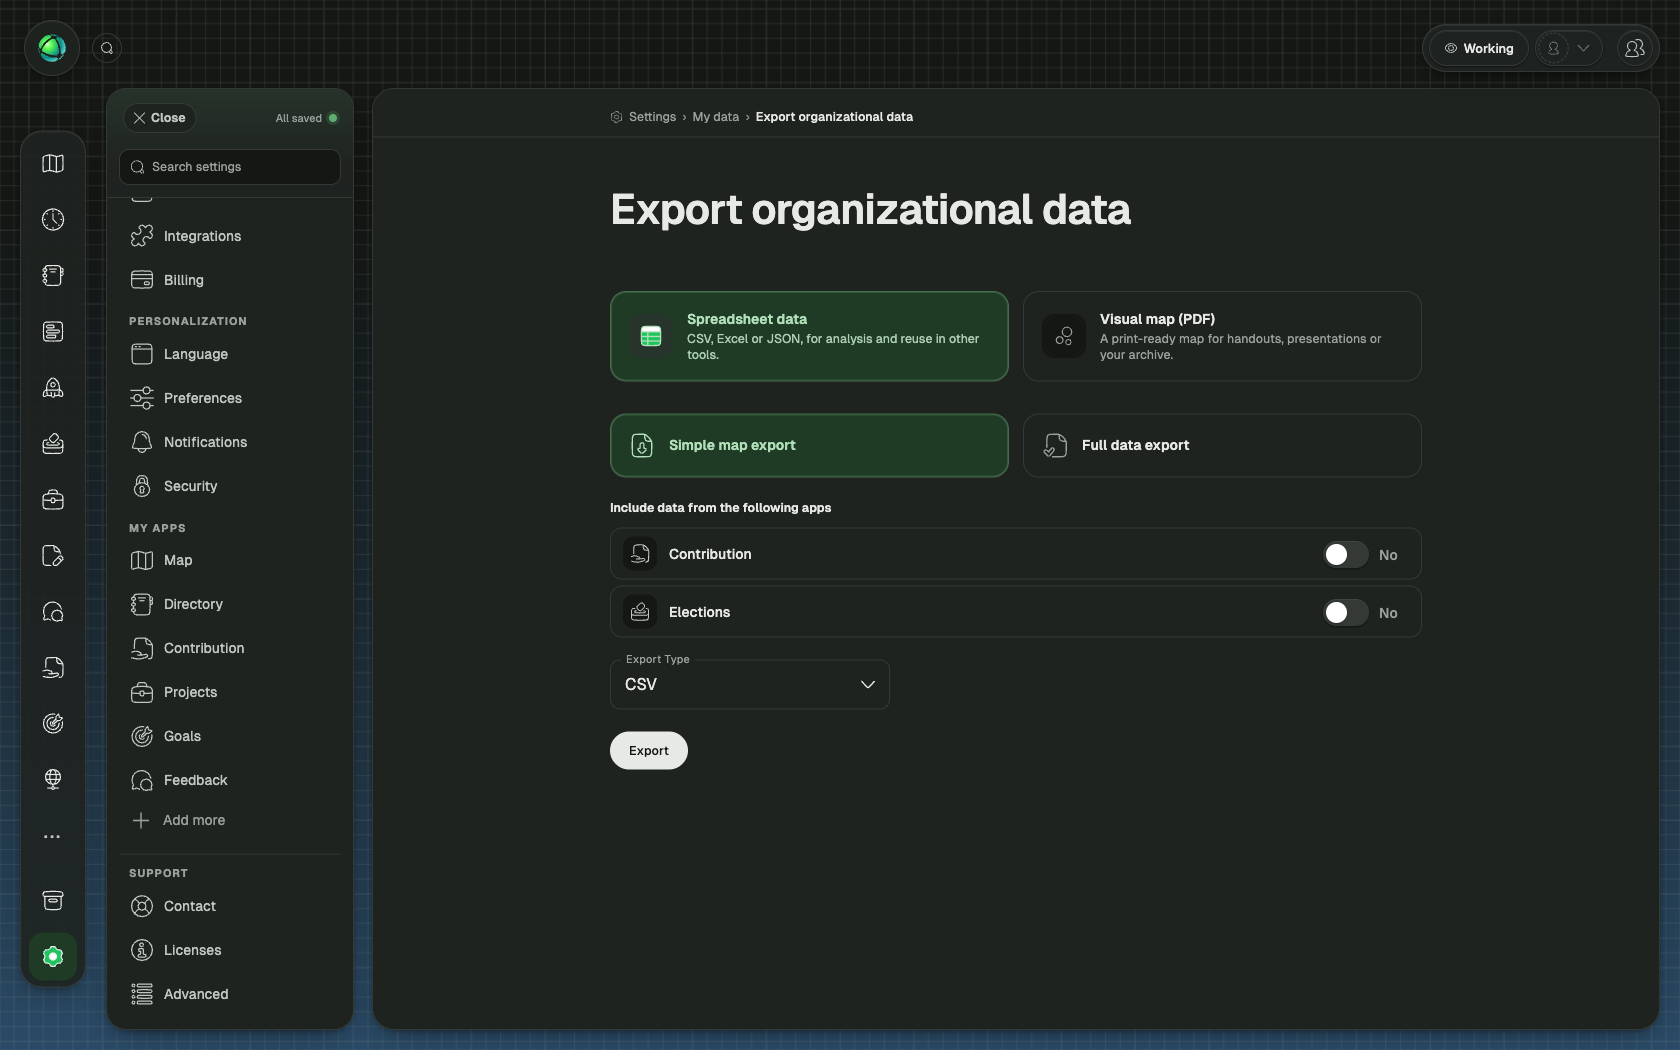Image resolution: width=1680 pixels, height=1050 pixels.
Task: Open Preferences settings
Action: tap(230, 398)
